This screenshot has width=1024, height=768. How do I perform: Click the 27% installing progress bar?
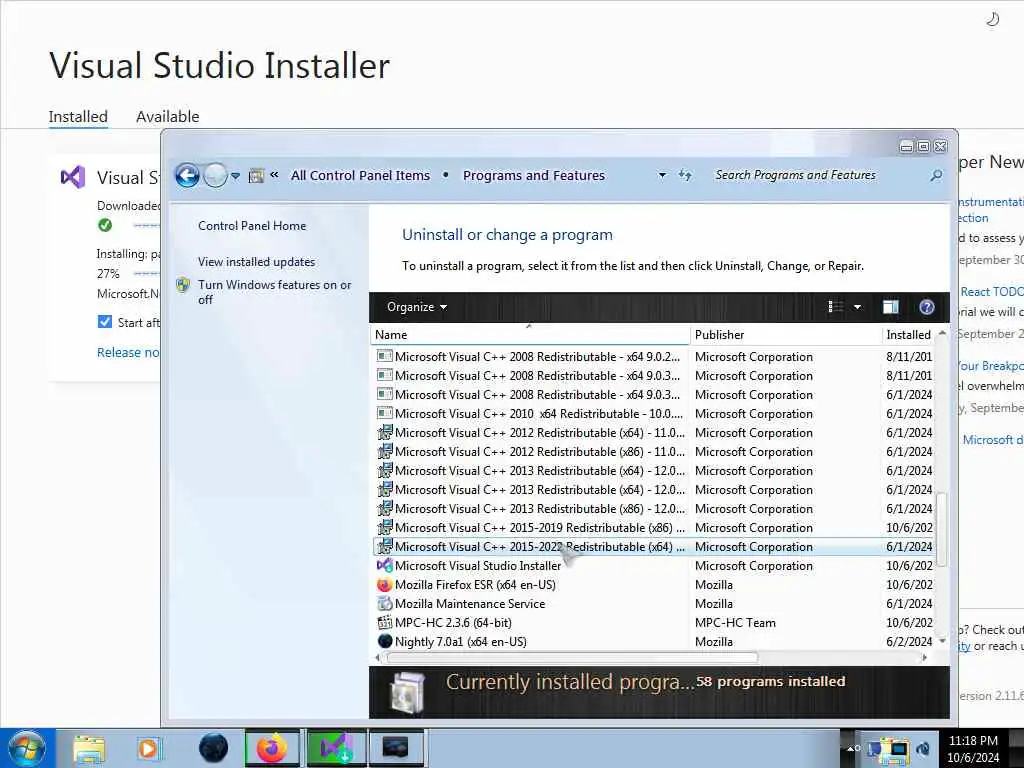coord(146,274)
